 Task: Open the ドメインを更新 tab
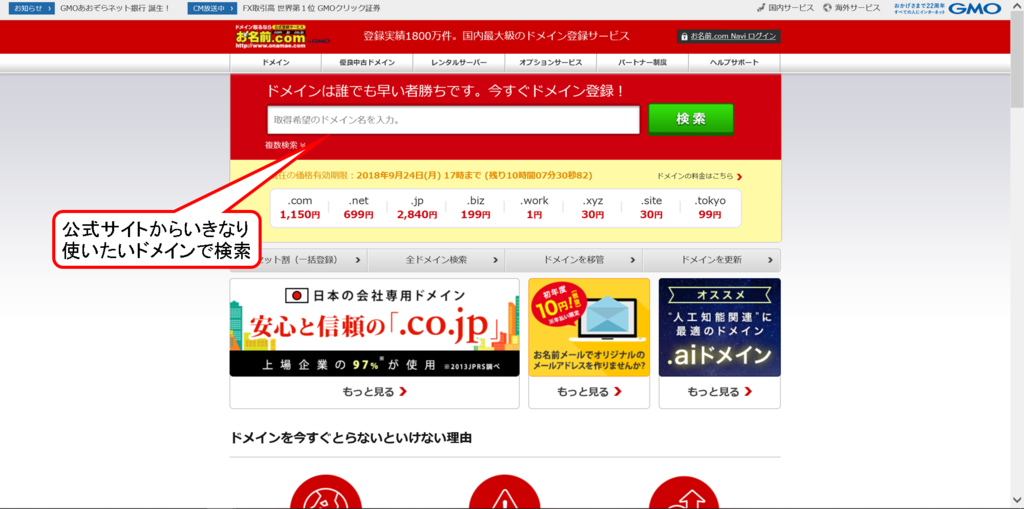point(711,260)
